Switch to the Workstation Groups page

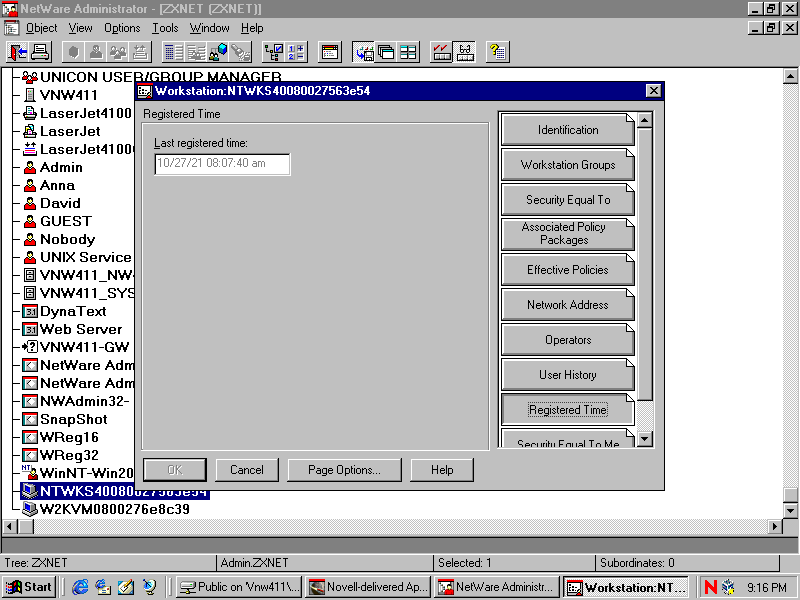point(568,165)
